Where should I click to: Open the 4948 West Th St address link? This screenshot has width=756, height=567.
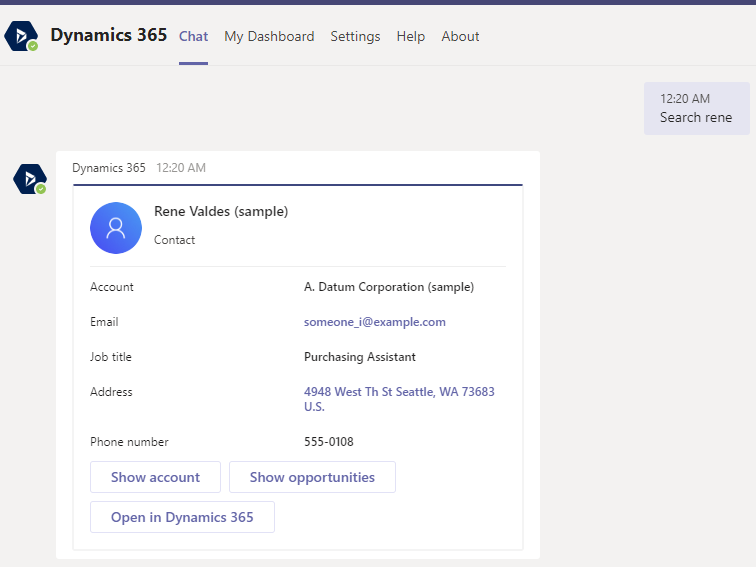point(399,399)
